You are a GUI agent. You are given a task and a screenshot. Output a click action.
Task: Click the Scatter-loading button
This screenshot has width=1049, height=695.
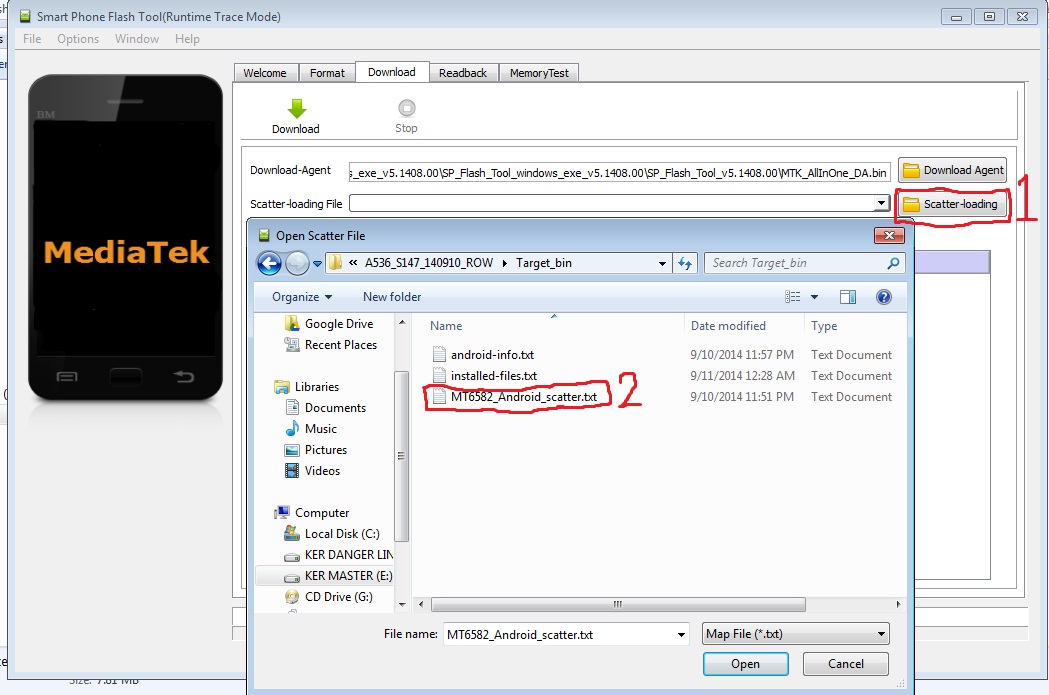tap(951, 204)
